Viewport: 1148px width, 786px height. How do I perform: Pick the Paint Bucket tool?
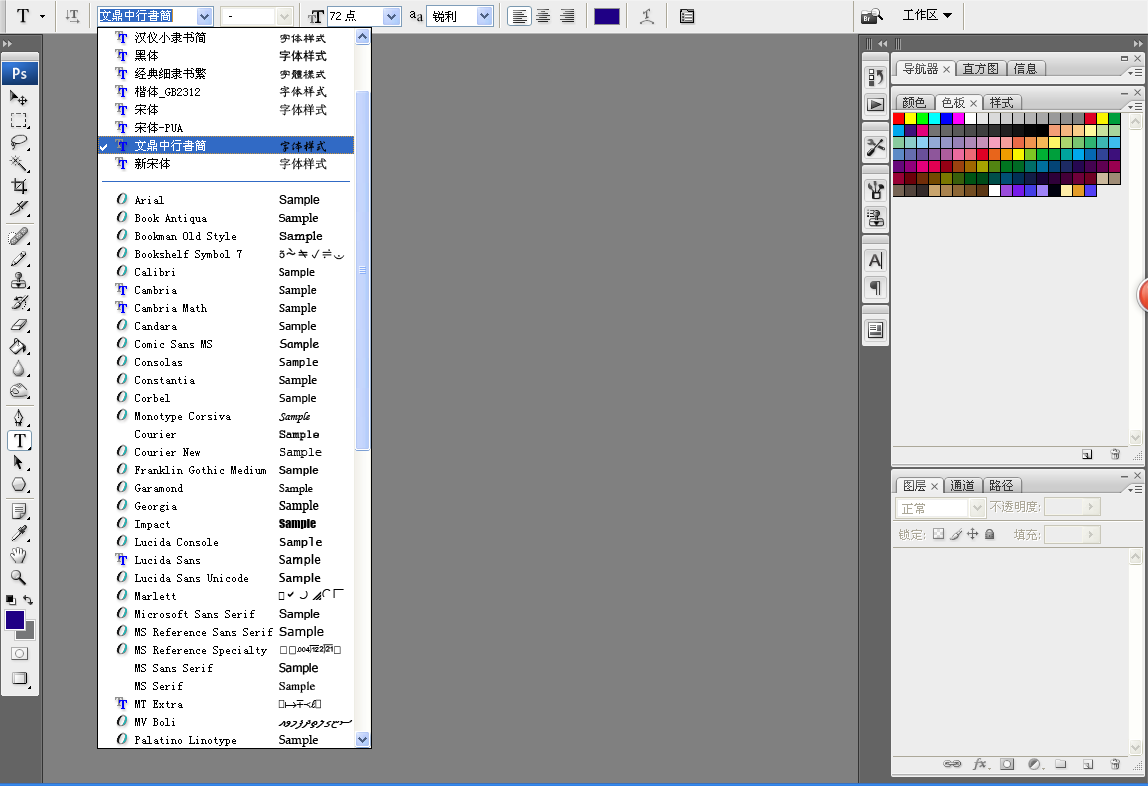pos(18,346)
